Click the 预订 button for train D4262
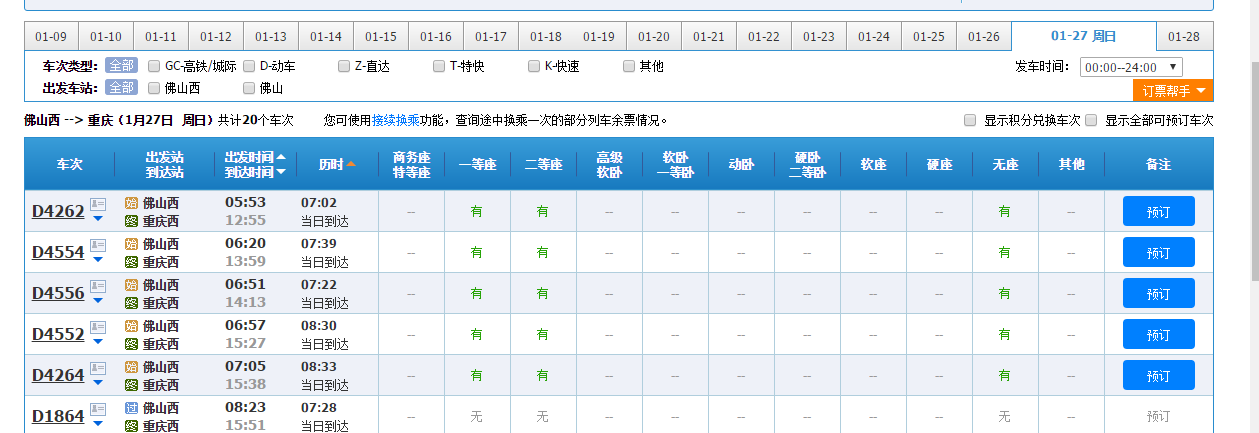This screenshot has height=433, width=1259. click(x=1158, y=212)
